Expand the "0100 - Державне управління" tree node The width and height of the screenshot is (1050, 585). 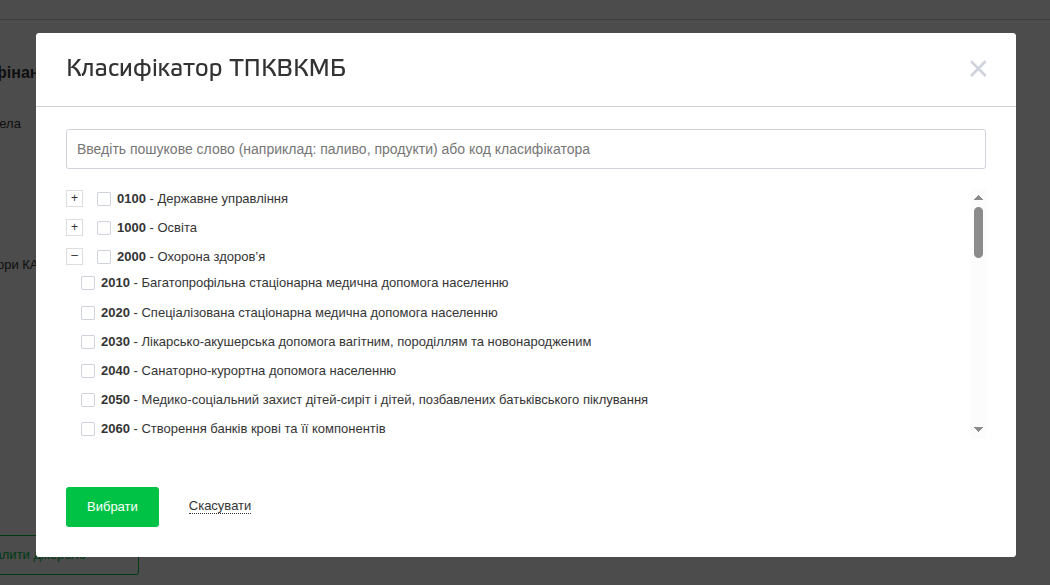click(x=74, y=198)
